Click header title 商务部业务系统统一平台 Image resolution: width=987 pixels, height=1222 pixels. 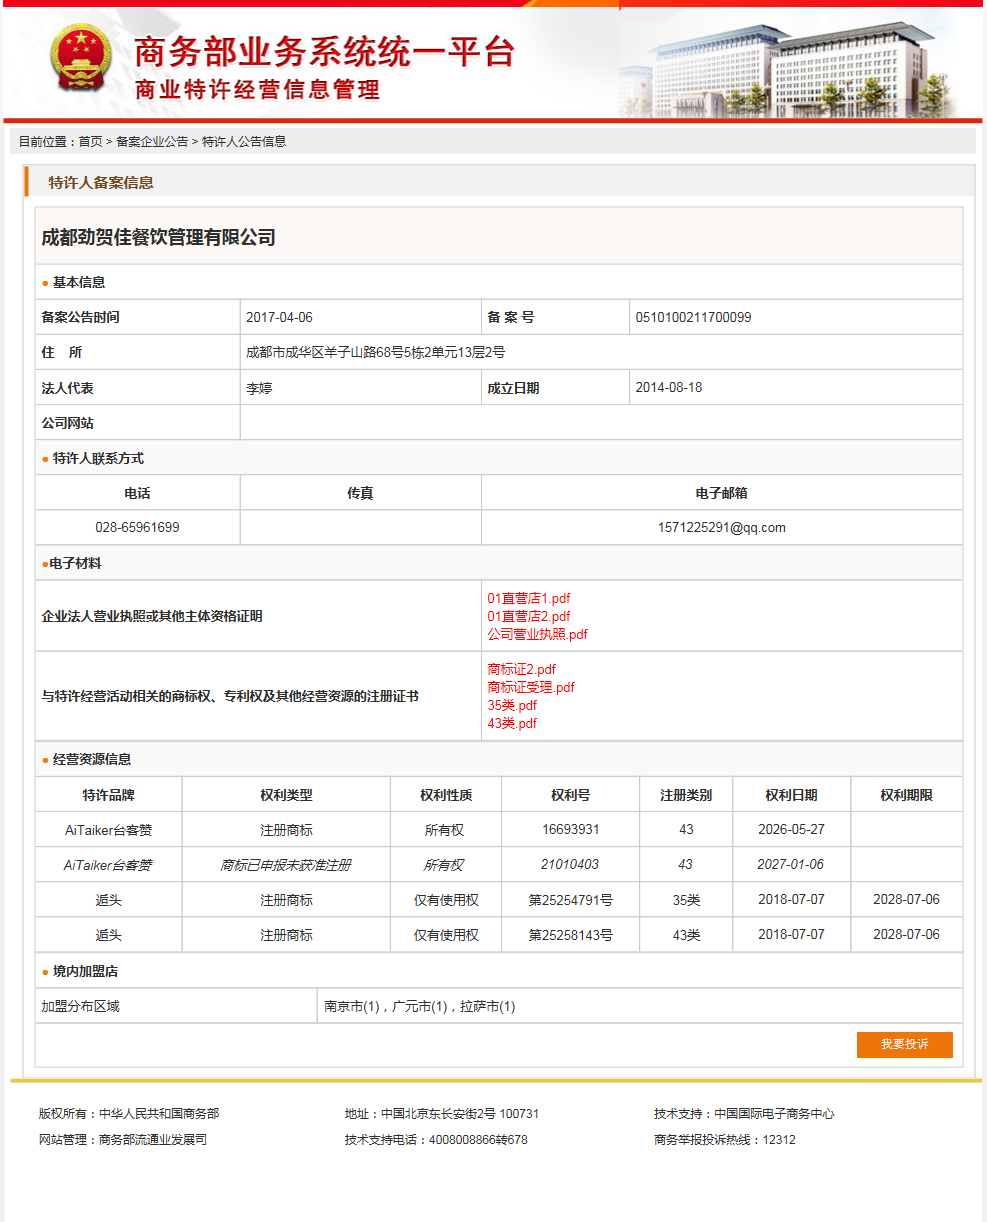[324, 52]
